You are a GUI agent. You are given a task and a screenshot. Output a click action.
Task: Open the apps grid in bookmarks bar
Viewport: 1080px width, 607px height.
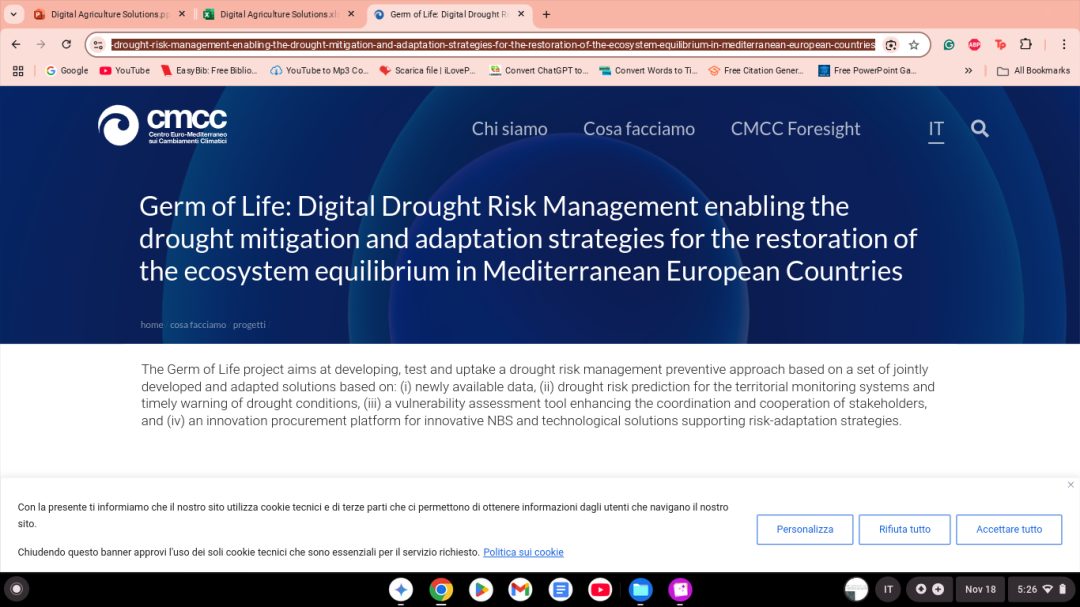(18, 70)
